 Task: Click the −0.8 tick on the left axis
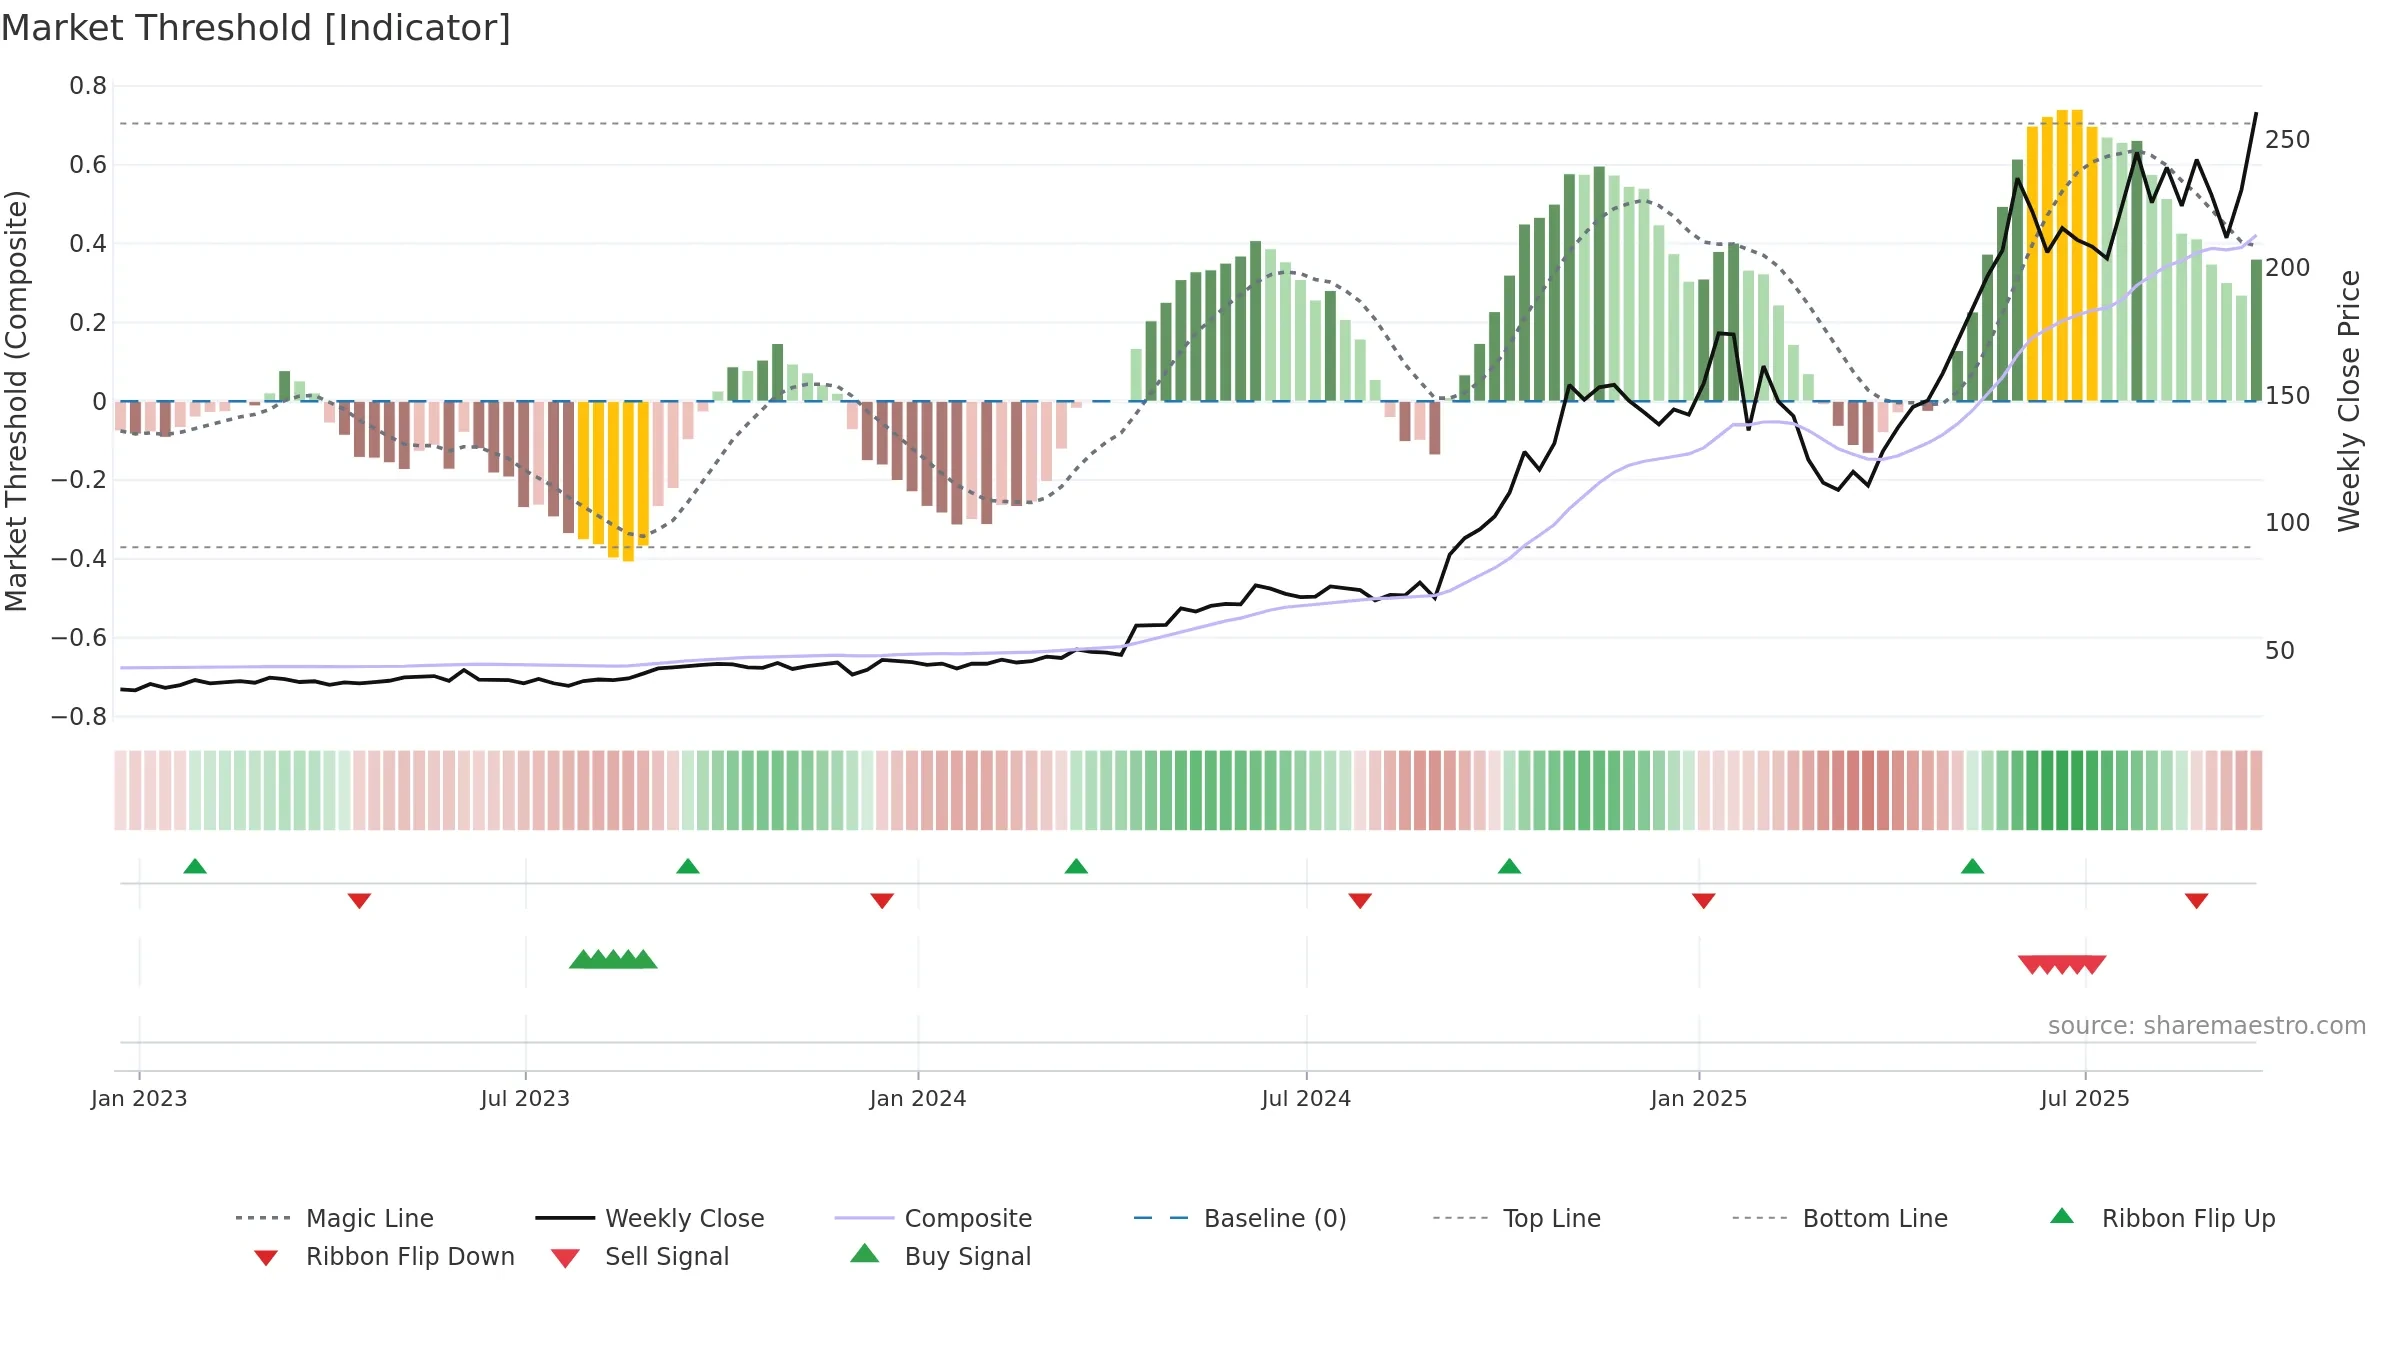click(79, 717)
